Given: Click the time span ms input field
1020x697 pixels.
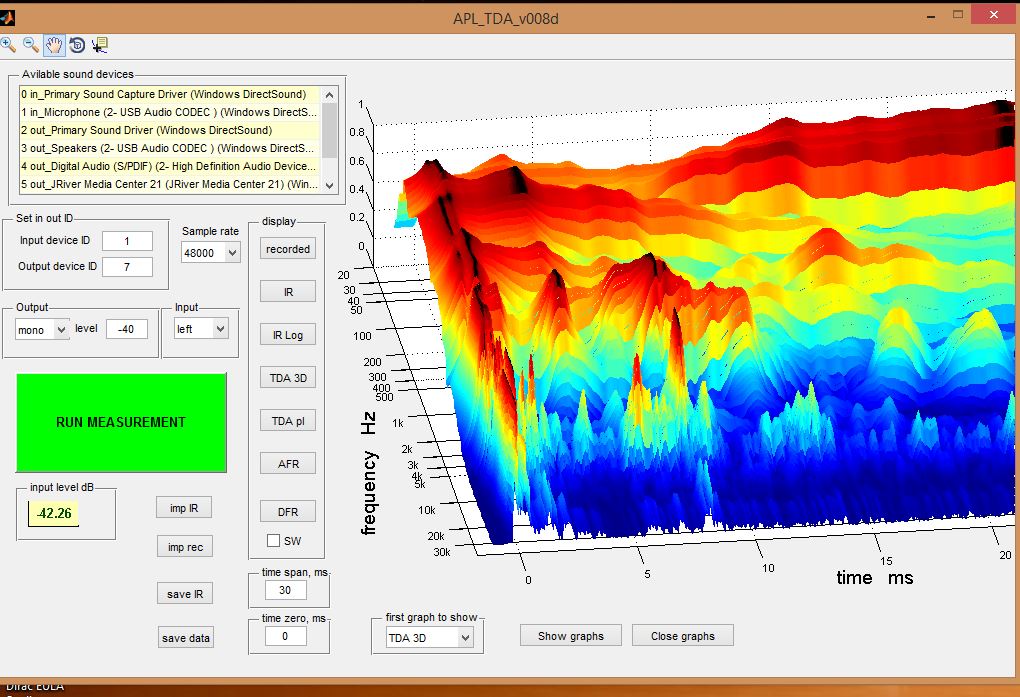Looking at the screenshot, I should click(x=286, y=590).
